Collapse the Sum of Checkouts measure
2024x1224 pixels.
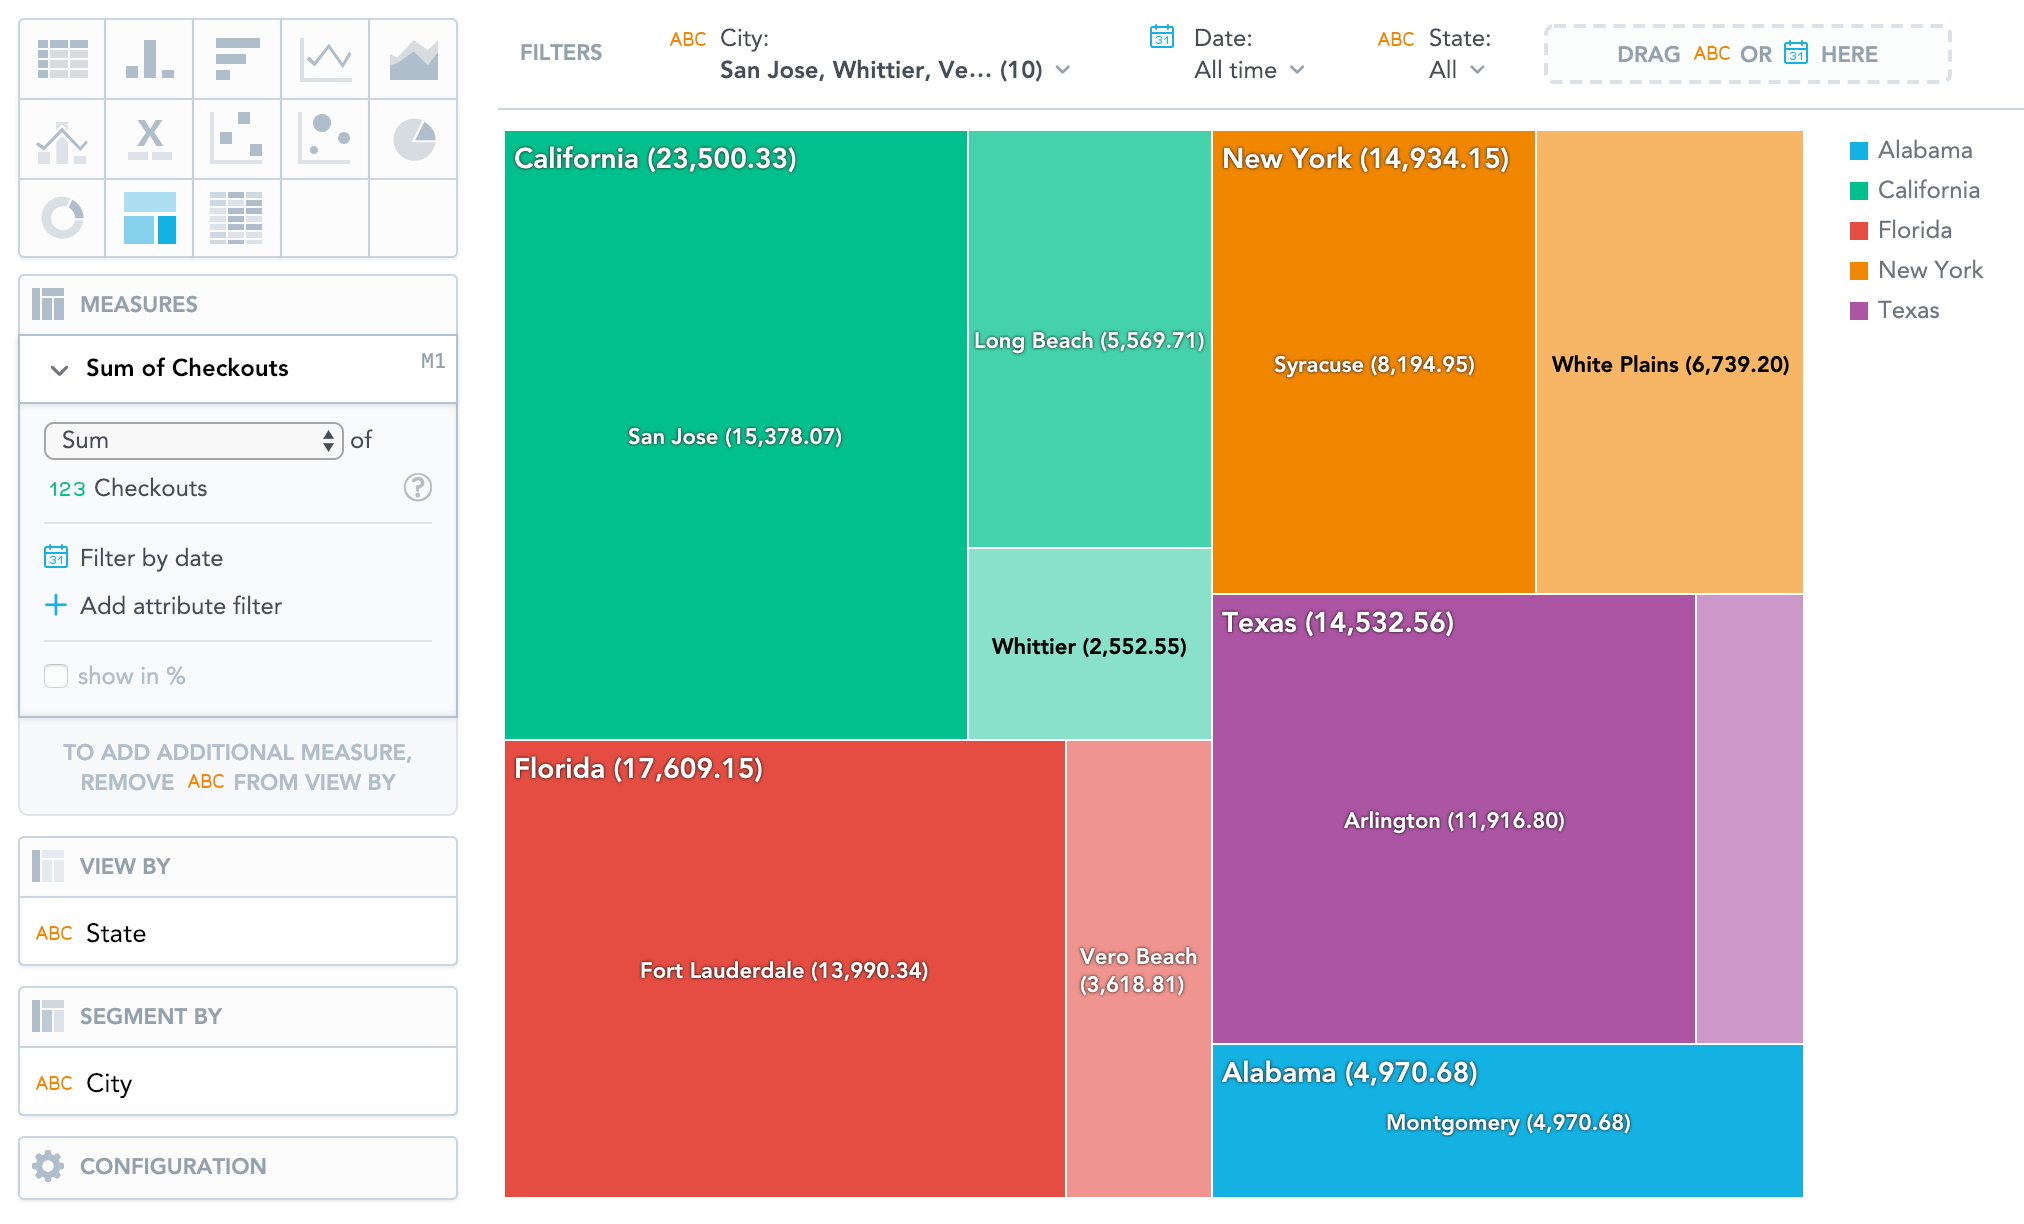[x=59, y=369]
